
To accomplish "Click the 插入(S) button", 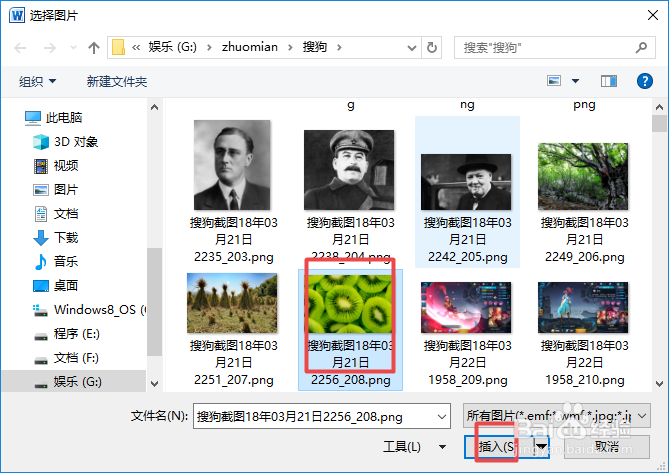I will (498, 447).
